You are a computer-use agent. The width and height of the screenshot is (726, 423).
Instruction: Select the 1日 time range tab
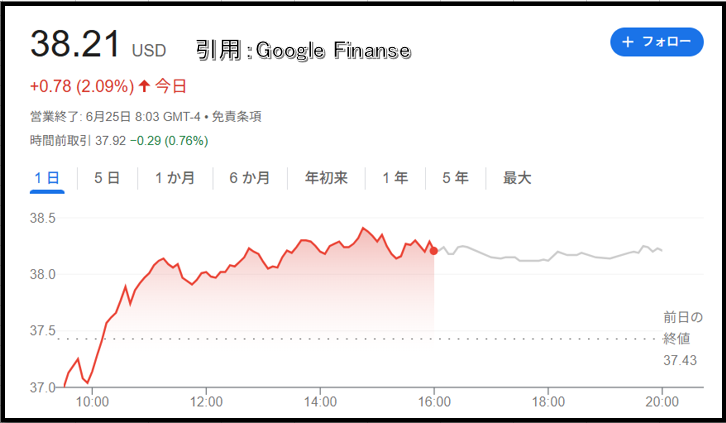click(x=47, y=178)
